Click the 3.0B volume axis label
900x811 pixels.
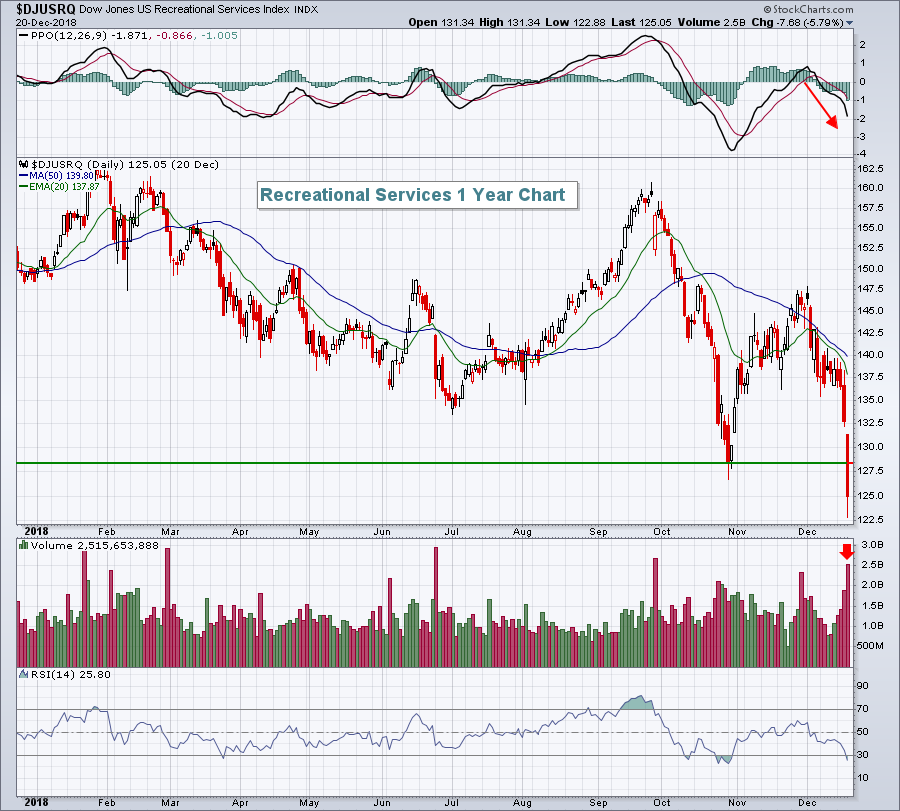872,545
